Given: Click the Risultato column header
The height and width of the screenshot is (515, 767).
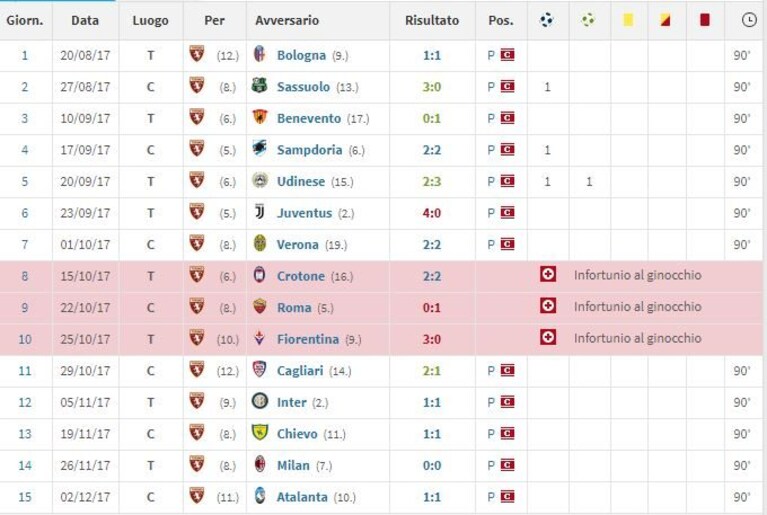Looking at the screenshot, I should [432, 21].
